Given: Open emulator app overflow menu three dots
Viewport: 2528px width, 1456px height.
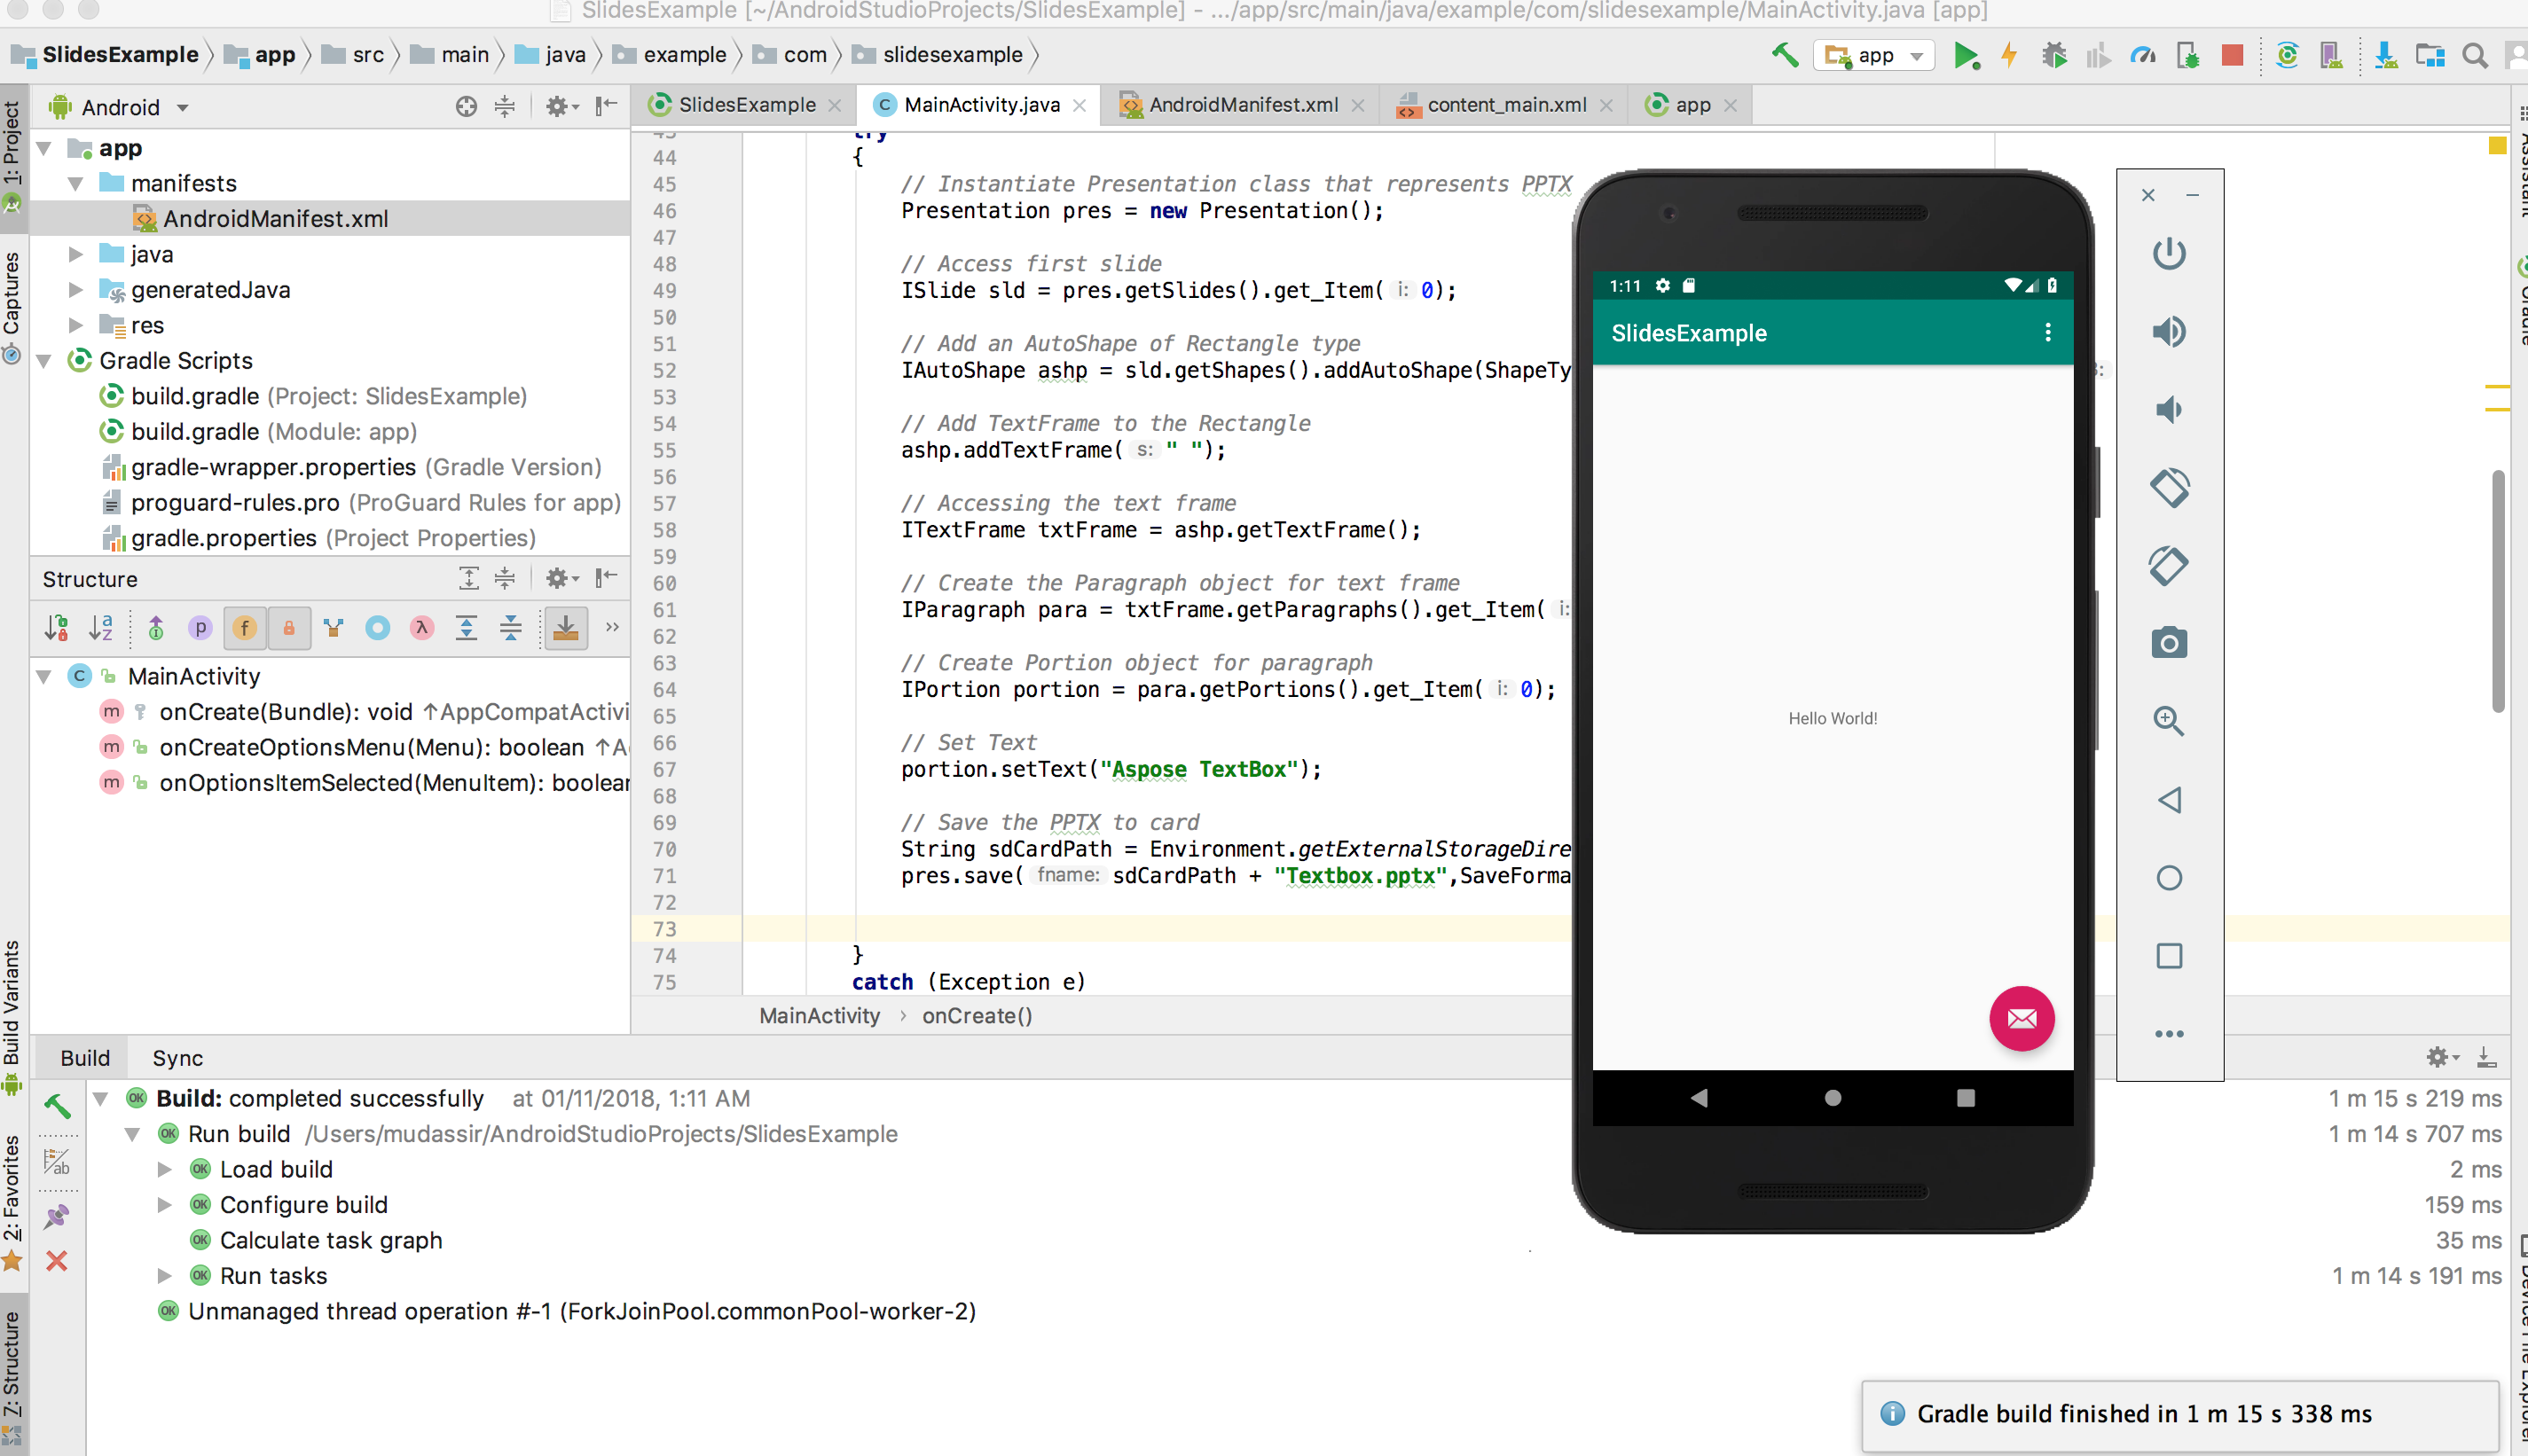Looking at the screenshot, I should (2047, 332).
